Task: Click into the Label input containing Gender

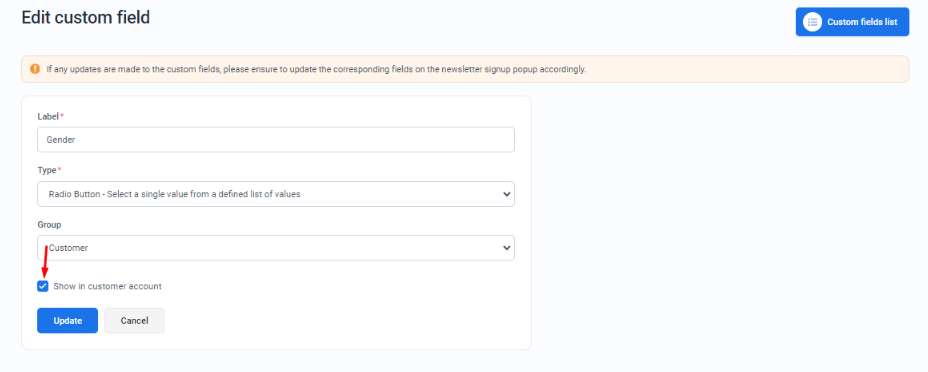Action: click(x=276, y=140)
